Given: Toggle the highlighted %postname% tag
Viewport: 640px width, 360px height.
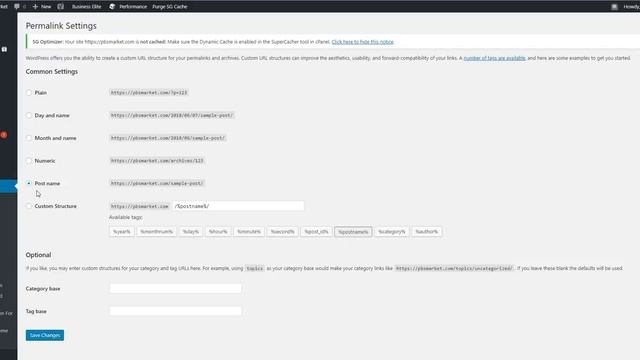Looking at the screenshot, I should coord(353,232).
